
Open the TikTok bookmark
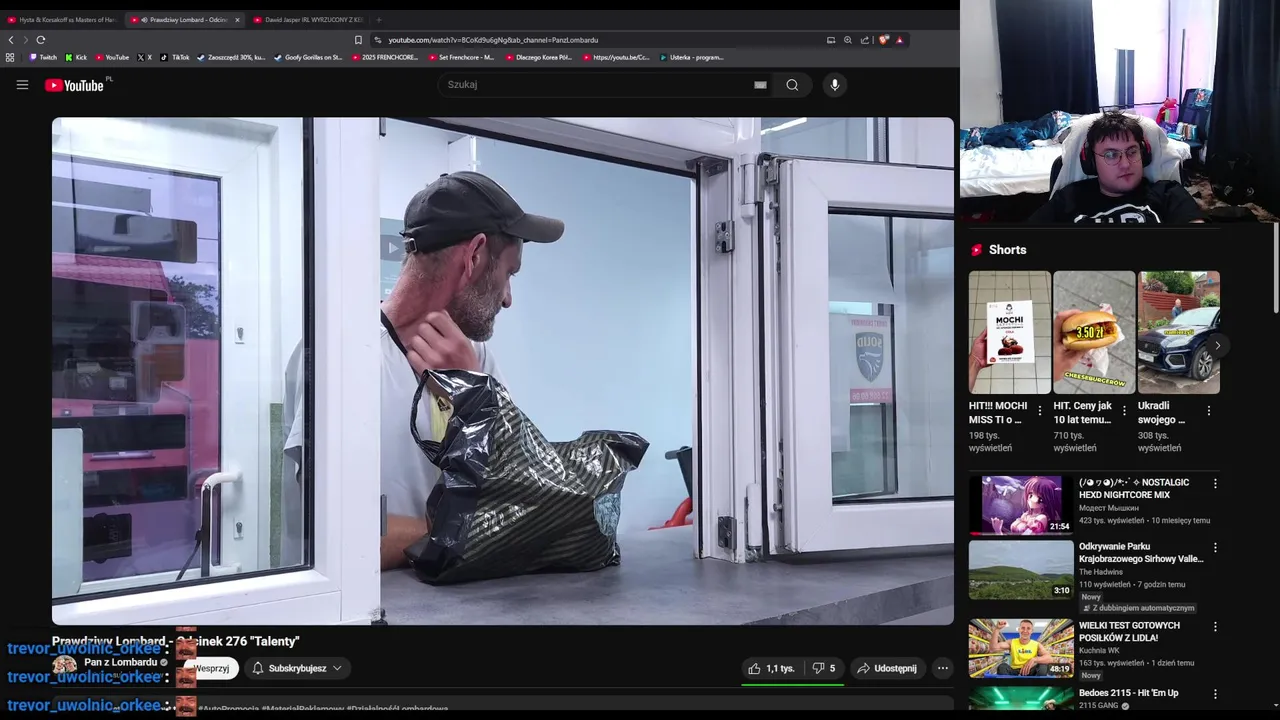pos(175,57)
